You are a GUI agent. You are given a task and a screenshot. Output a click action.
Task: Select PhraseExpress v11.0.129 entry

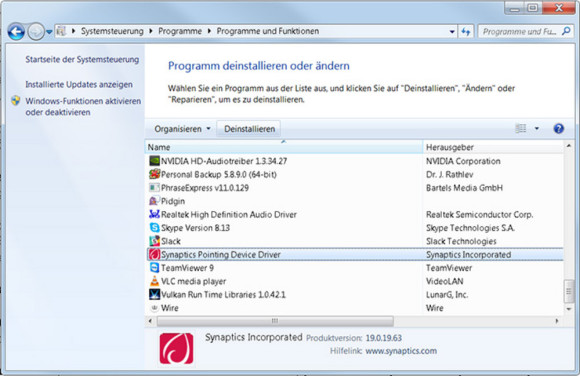205,188
